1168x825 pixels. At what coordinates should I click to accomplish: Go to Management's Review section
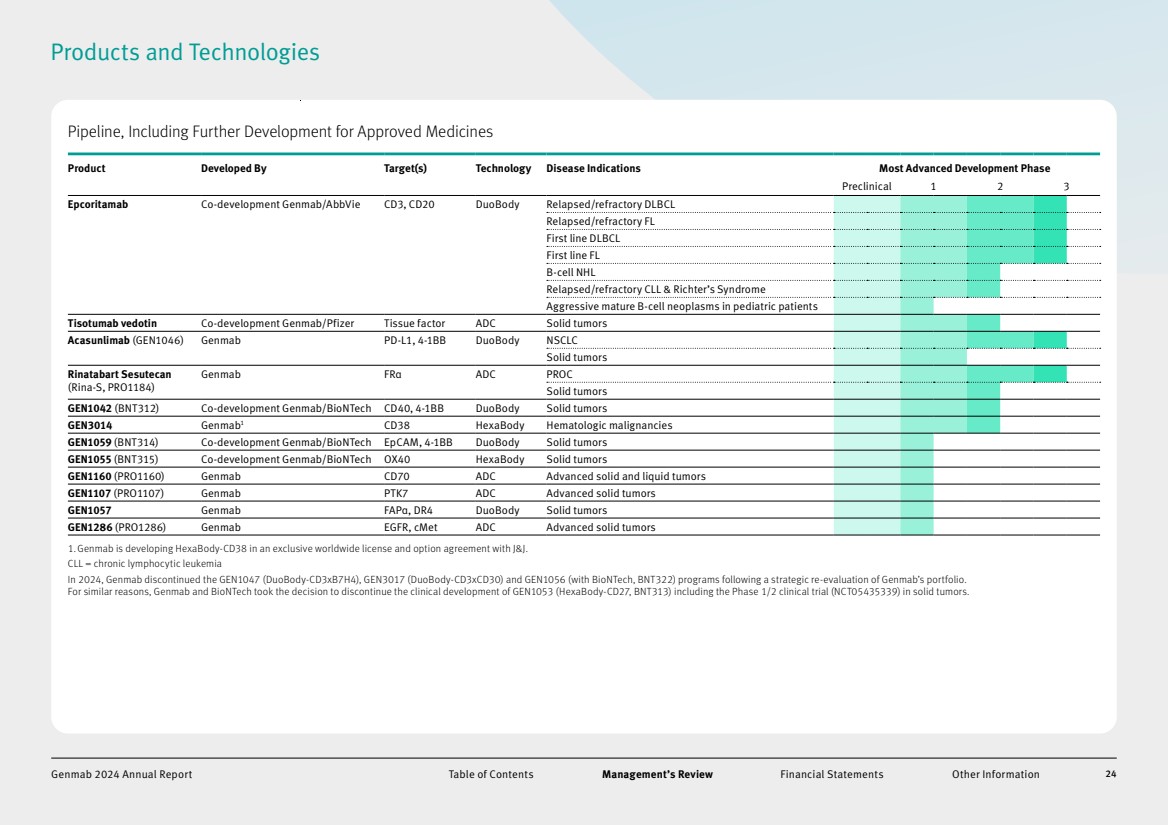[x=657, y=774]
